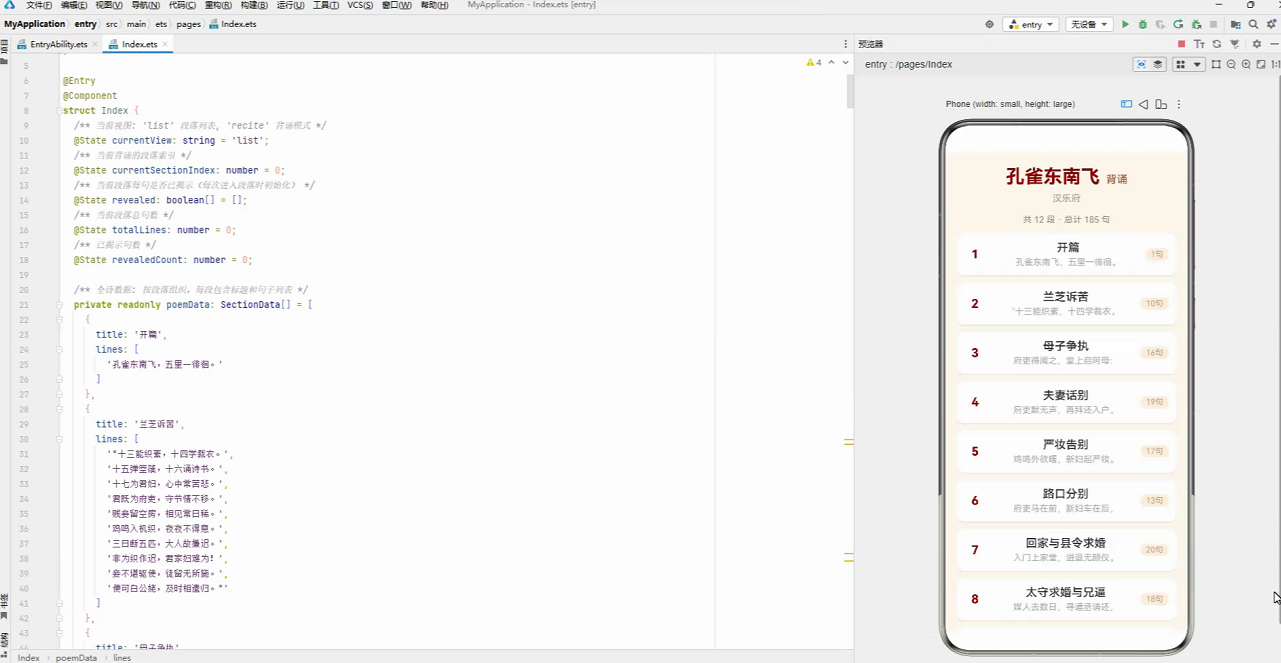Toggle the inspector eye mode in previewer
Image resolution: width=1281 pixels, height=663 pixels.
point(1141,64)
